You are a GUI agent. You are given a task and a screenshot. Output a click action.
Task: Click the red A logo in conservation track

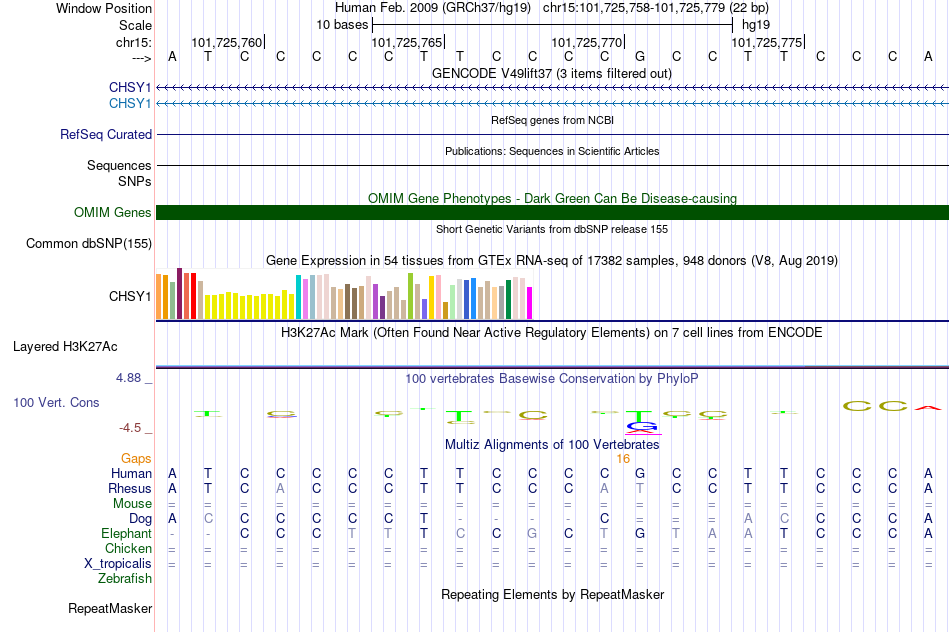(928, 407)
